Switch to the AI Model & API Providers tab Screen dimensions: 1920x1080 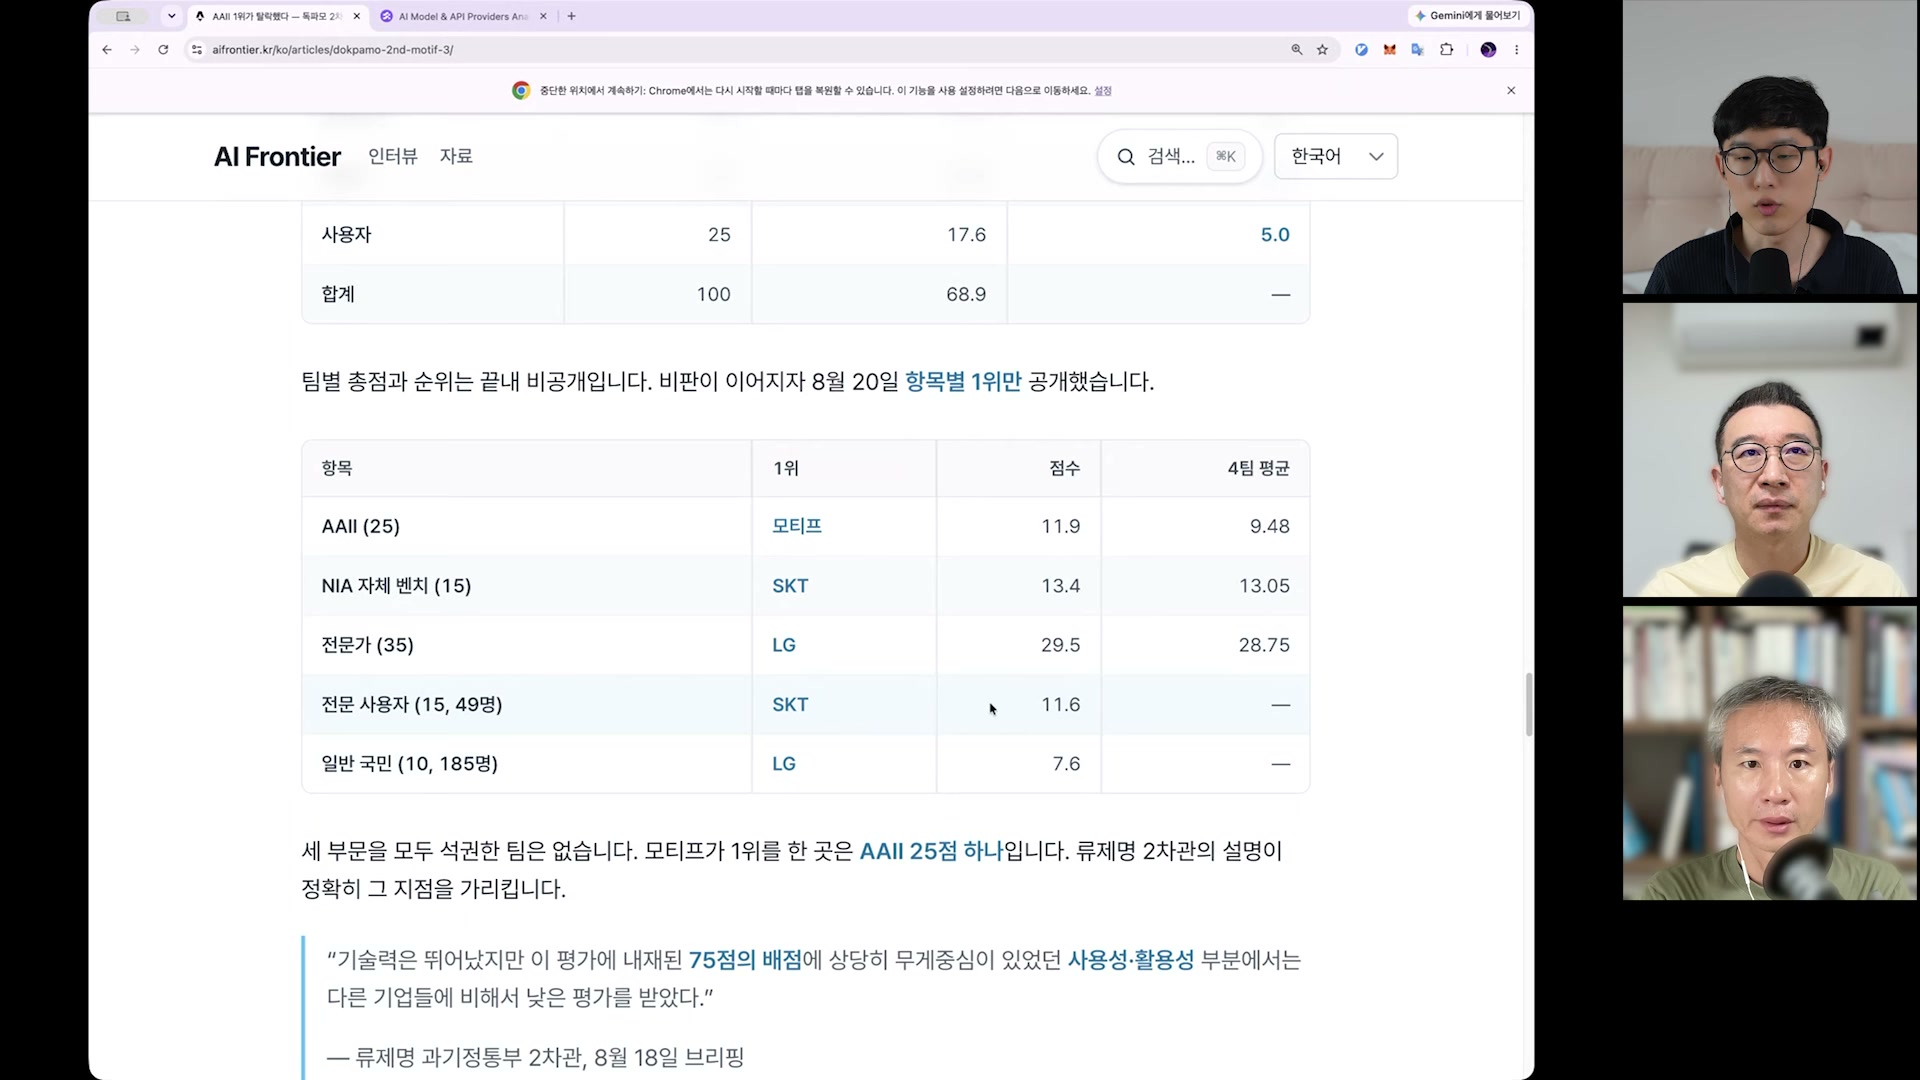pos(463,16)
